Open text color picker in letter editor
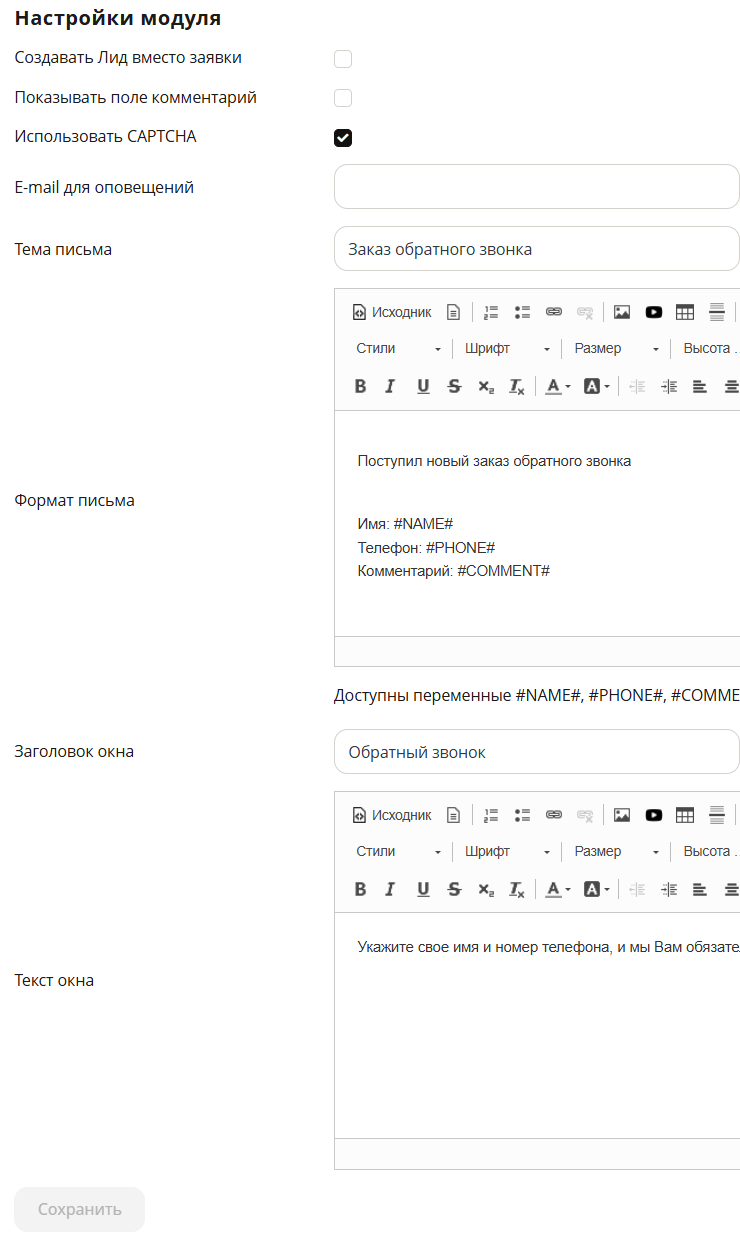740x1241 pixels. (558, 386)
